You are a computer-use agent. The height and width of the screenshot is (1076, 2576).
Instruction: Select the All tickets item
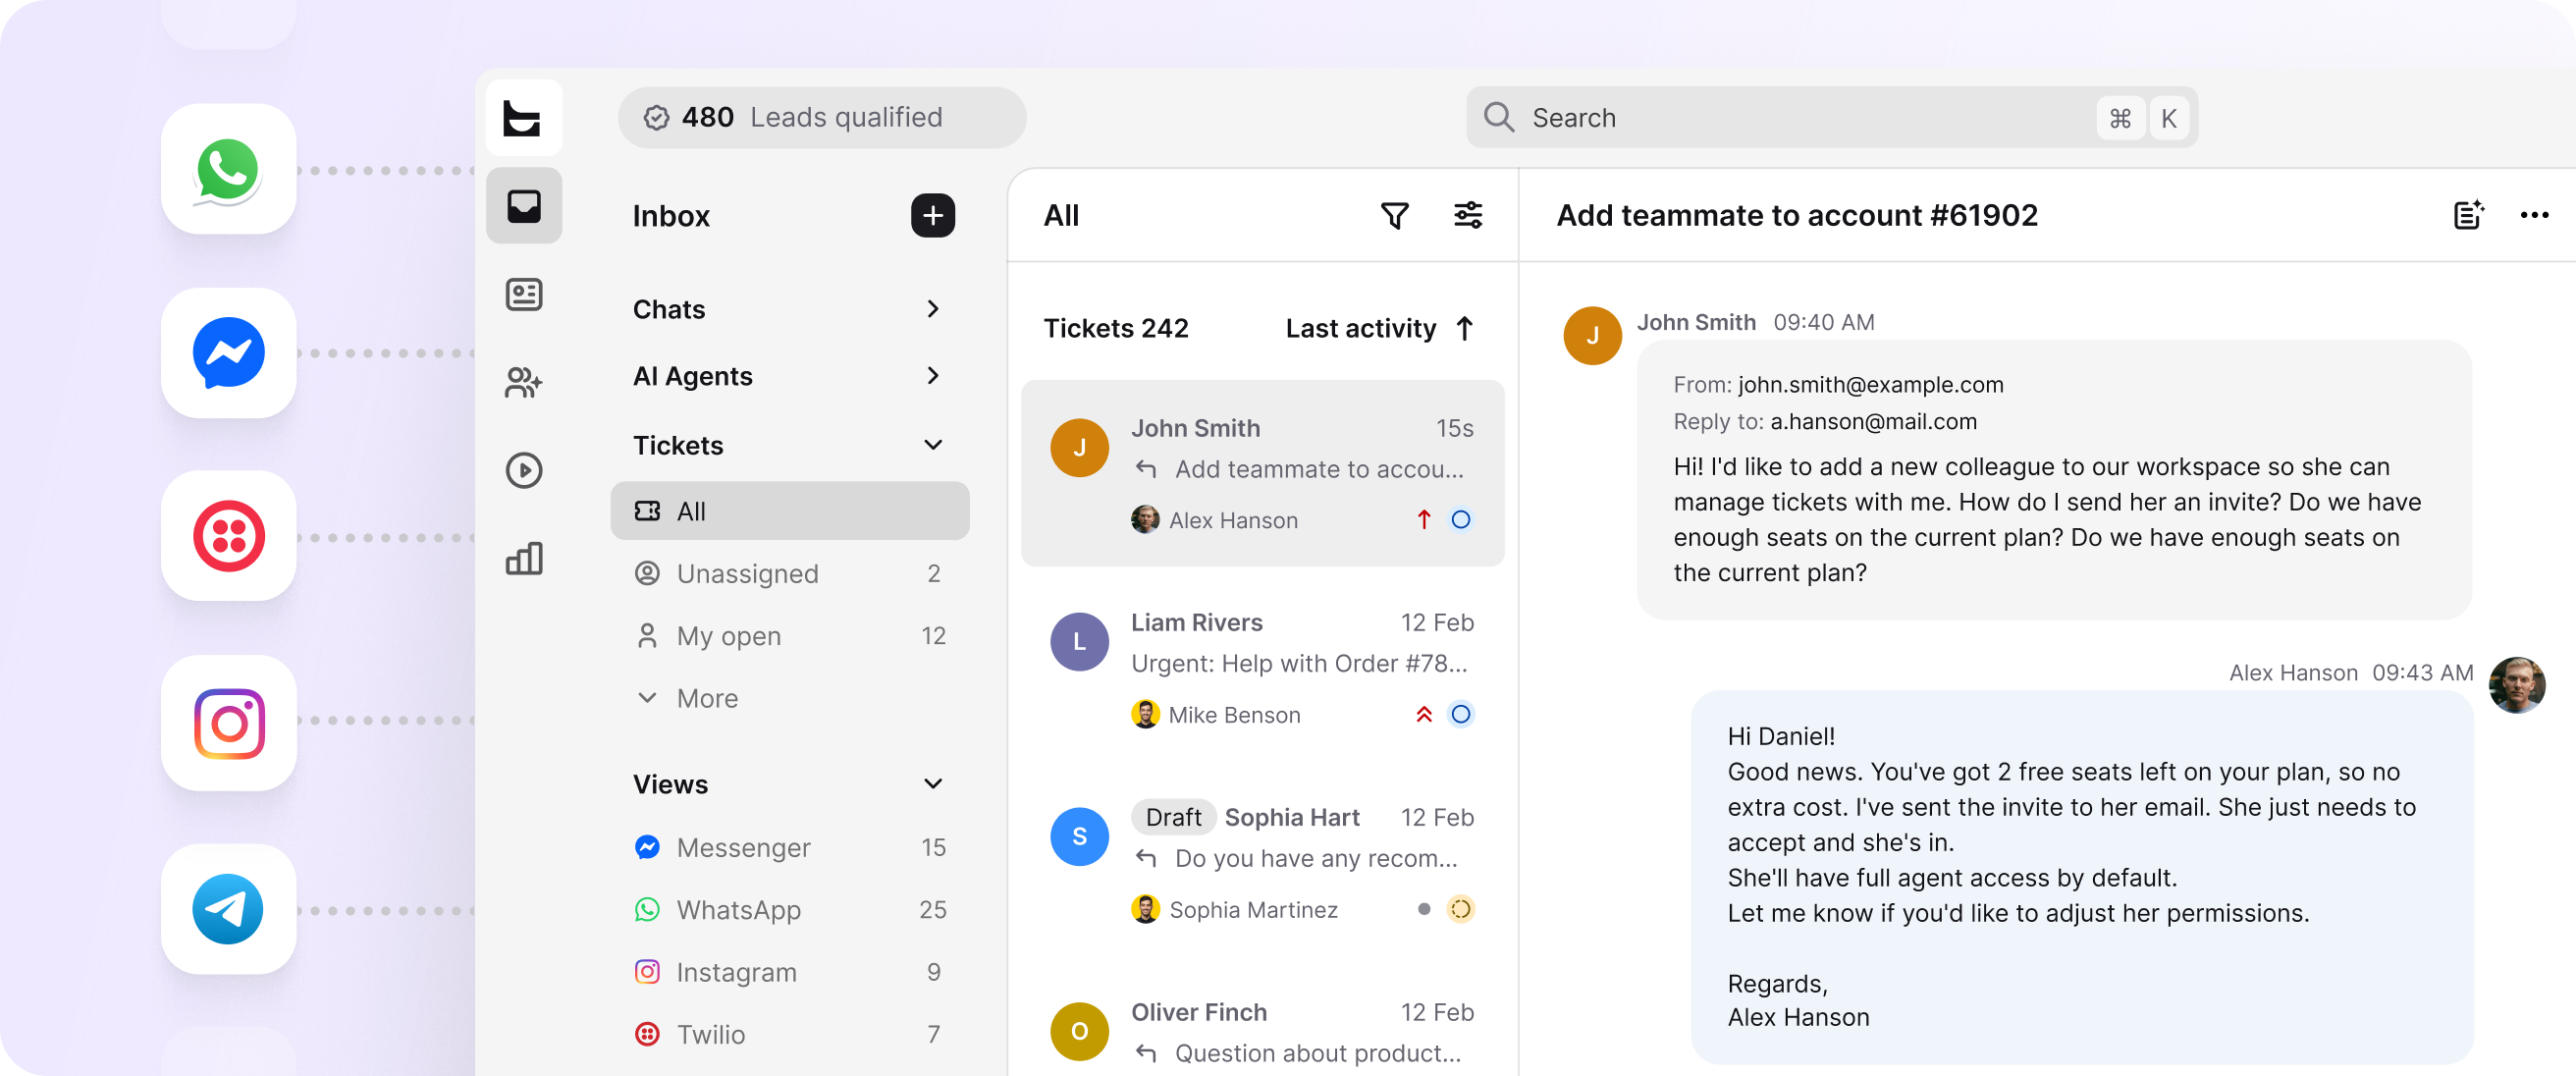pyautogui.click(x=789, y=511)
